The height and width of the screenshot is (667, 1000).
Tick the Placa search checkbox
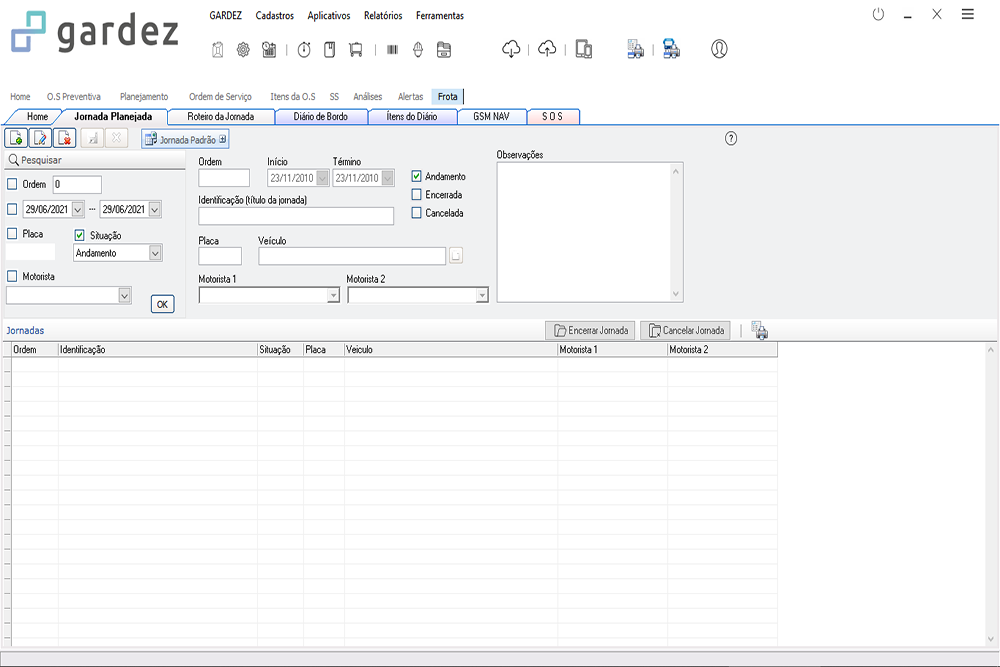[x=12, y=234]
